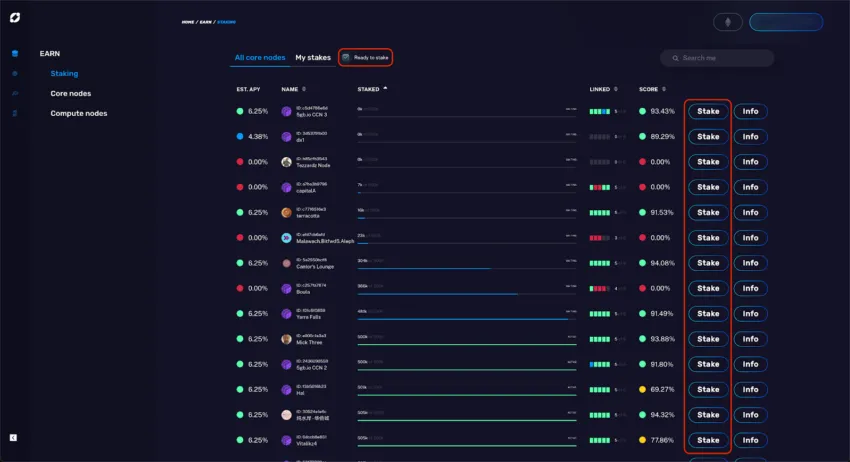
Task: Stake on the Vitalikz4 node
Action: [708, 440]
